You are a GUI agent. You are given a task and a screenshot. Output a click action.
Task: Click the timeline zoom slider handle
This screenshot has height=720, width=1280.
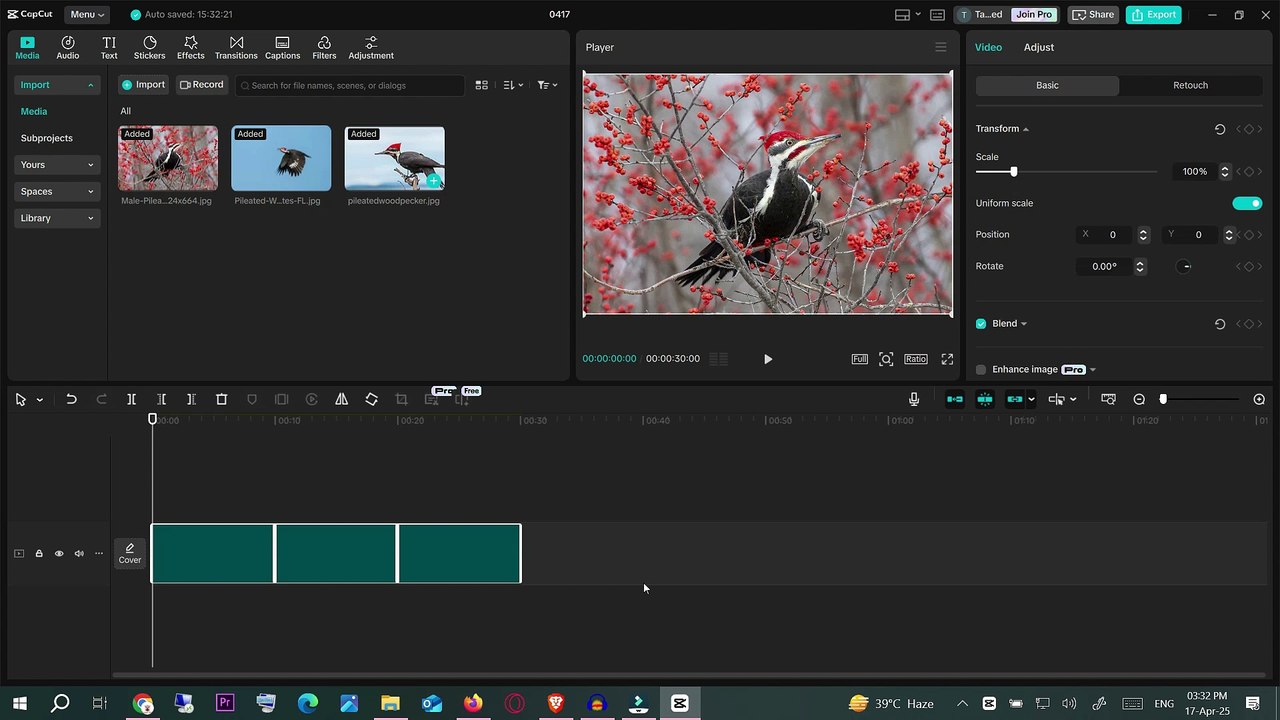pyautogui.click(x=1163, y=399)
